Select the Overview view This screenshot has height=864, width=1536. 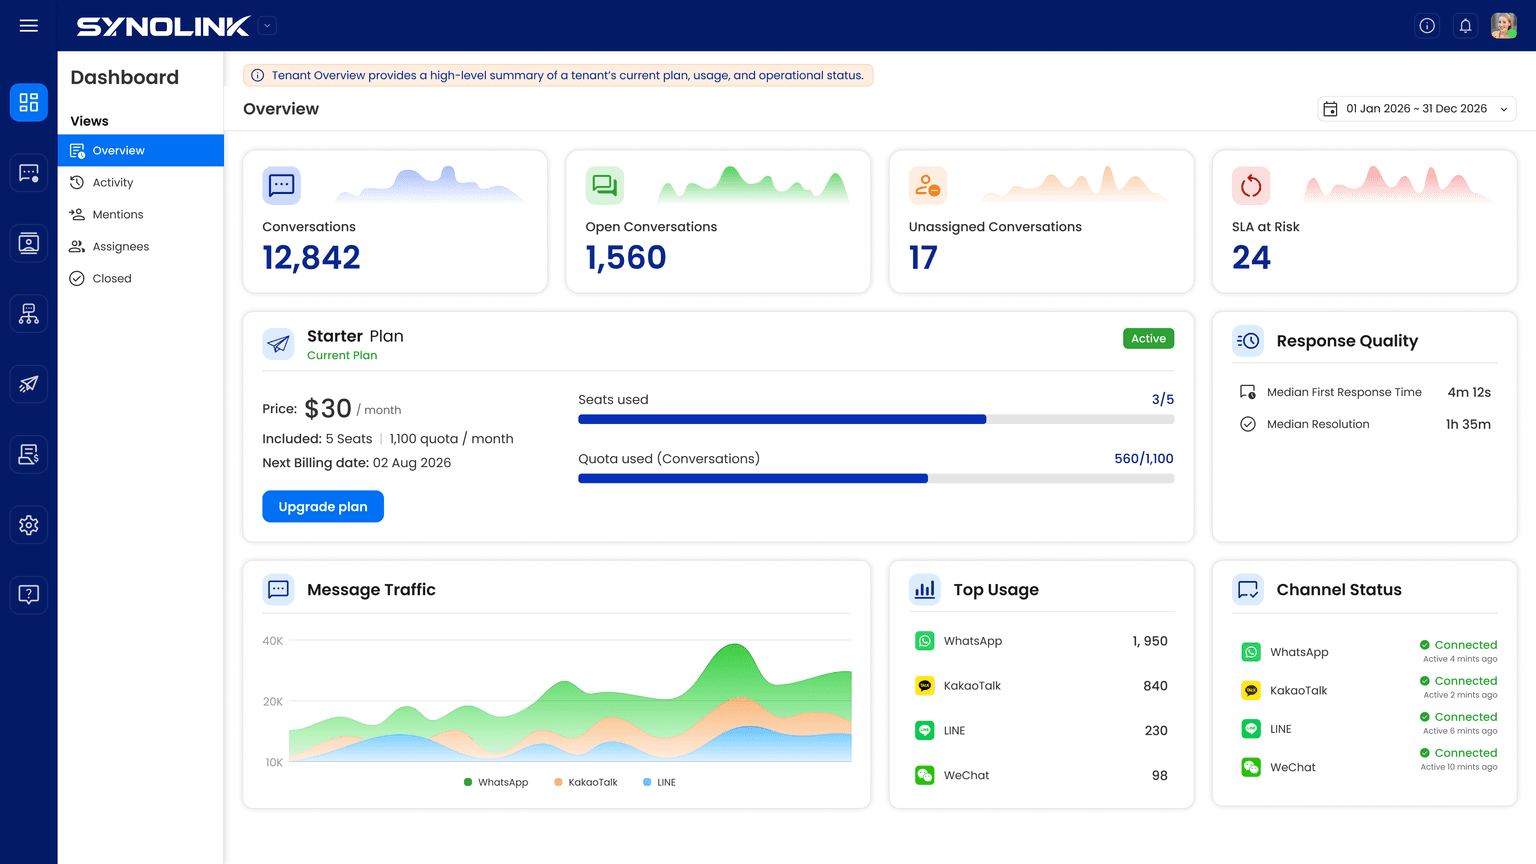(141, 150)
